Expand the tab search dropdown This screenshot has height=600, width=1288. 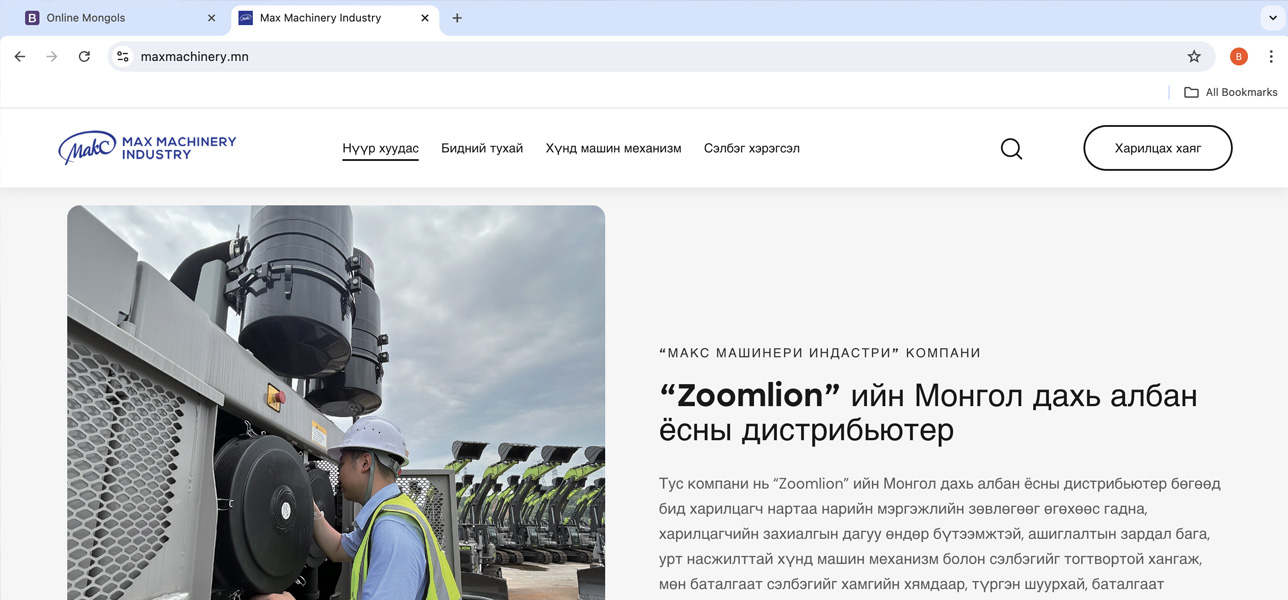coord(1273,18)
